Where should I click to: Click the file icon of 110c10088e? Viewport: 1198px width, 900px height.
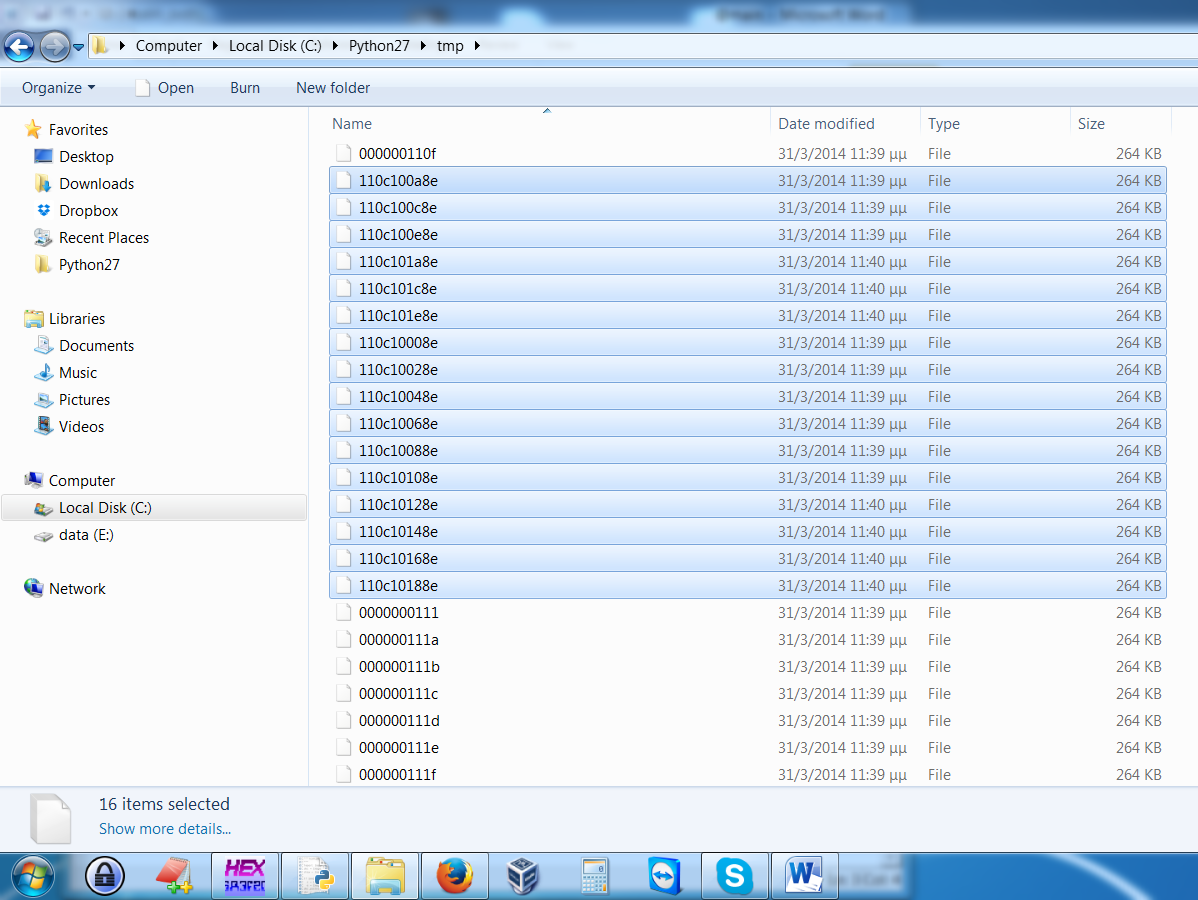344,451
